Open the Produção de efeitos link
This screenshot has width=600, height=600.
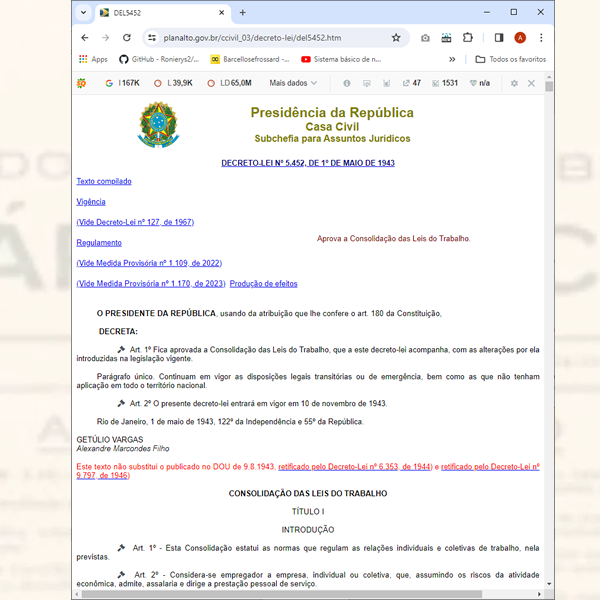coord(263,284)
